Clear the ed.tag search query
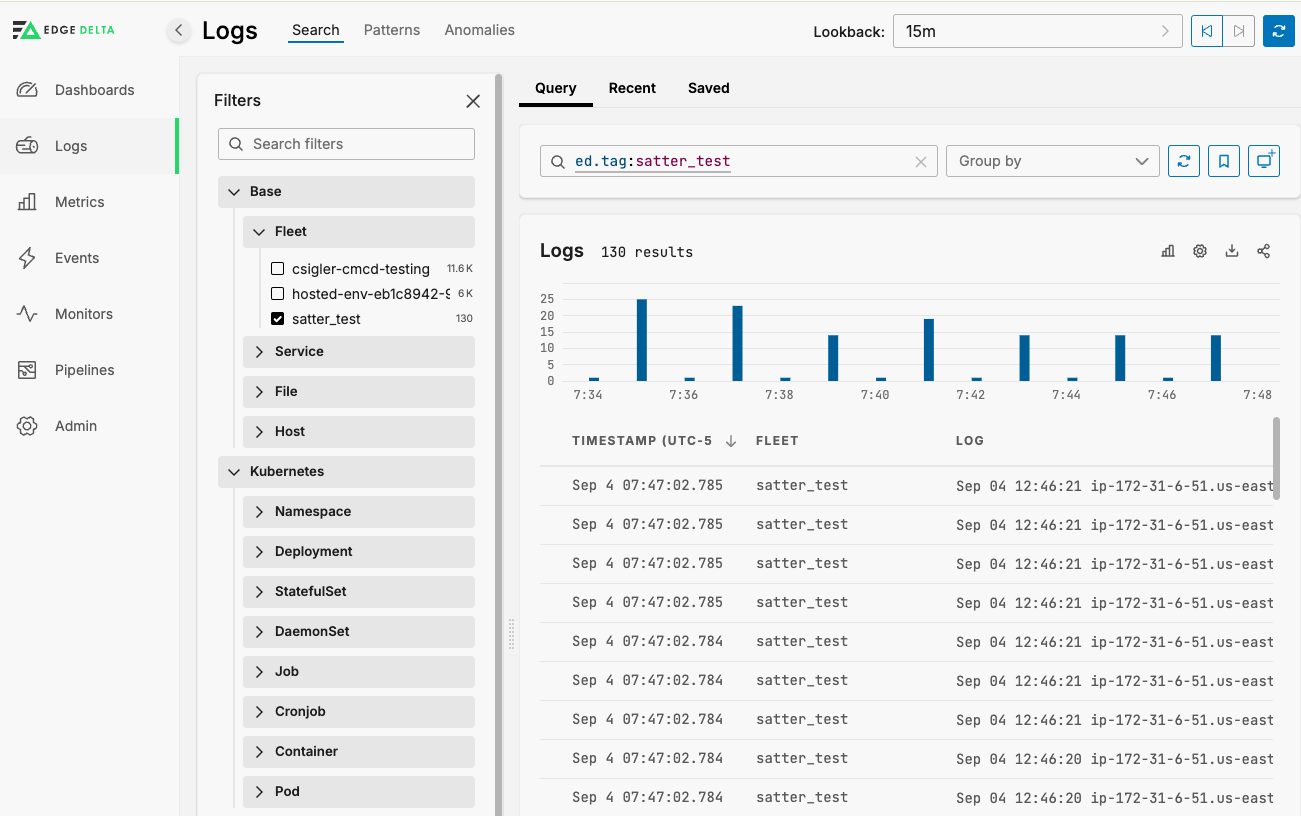The width and height of the screenshot is (1301, 816). click(921, 162)
